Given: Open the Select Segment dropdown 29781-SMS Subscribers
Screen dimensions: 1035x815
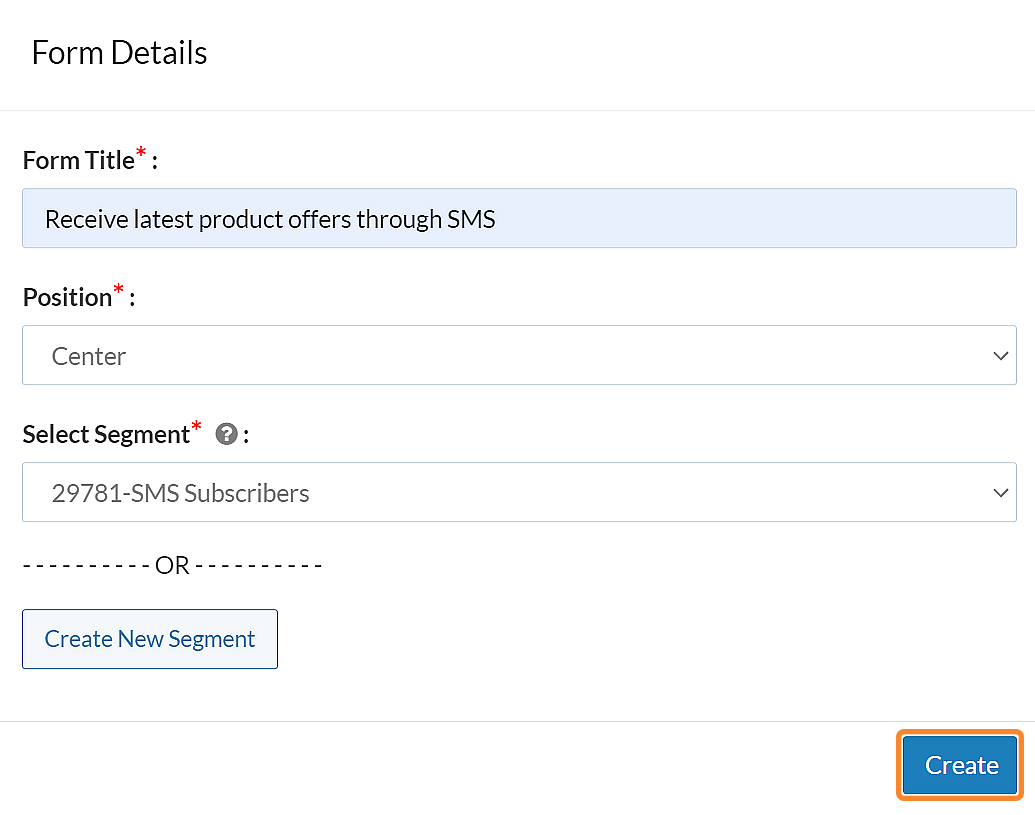Looking at the screenshot, I should click(x=519, y=492).
